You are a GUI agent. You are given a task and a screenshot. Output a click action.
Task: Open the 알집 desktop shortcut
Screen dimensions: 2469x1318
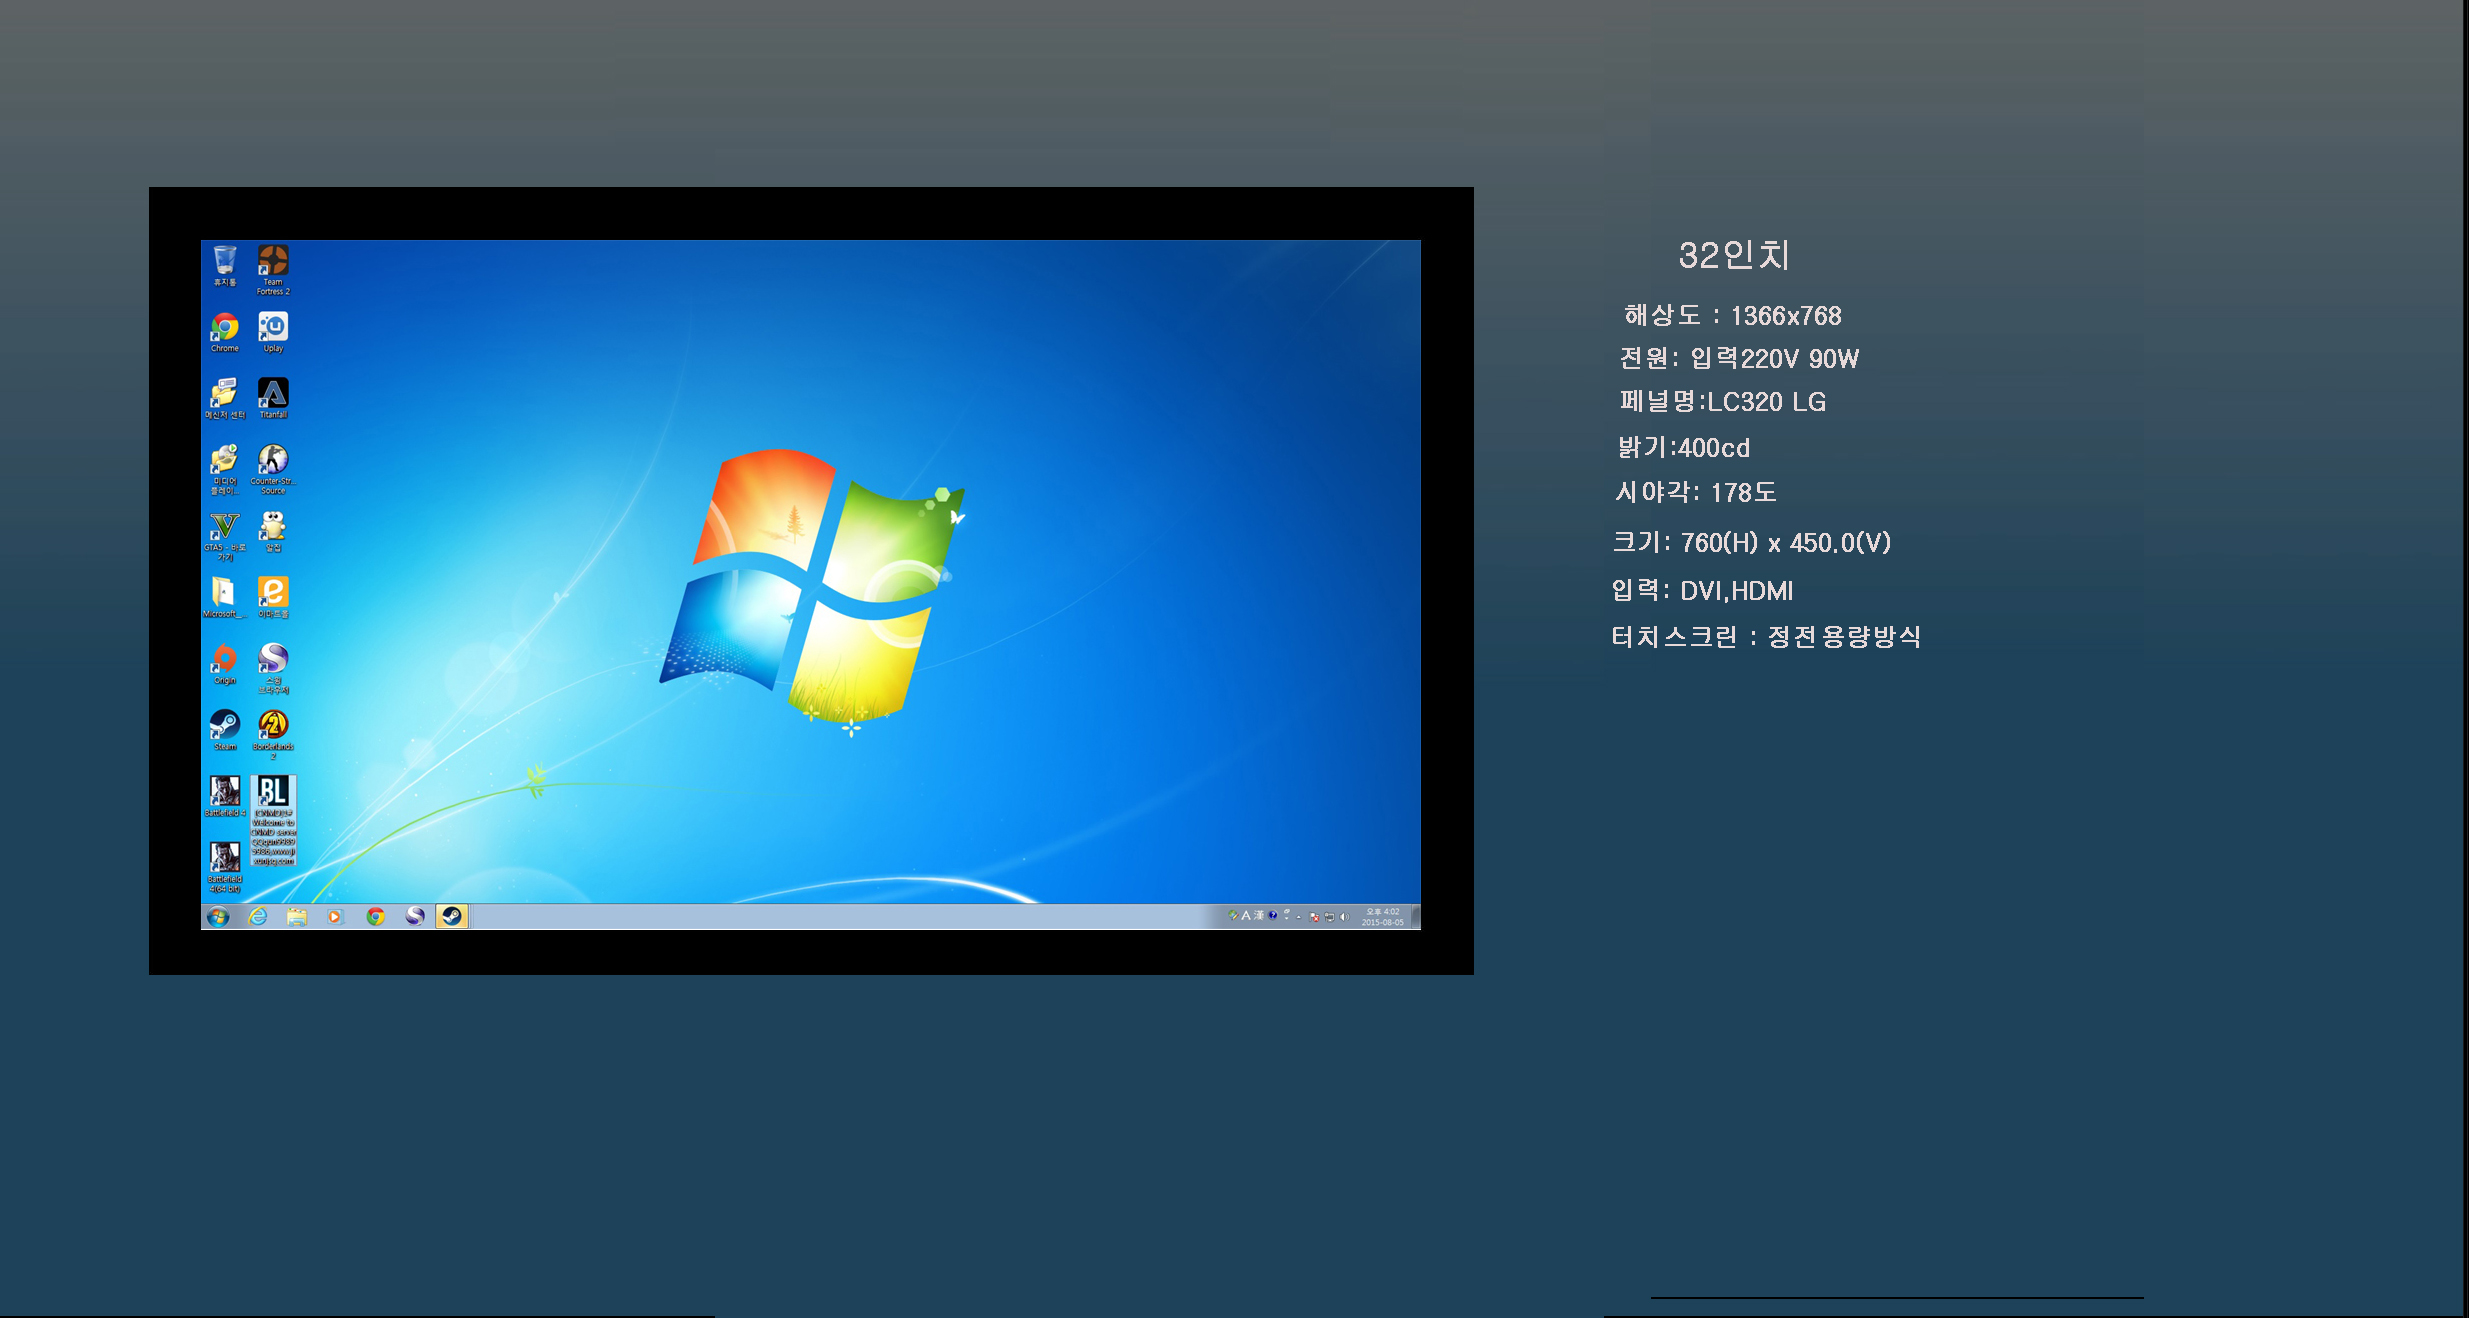click(273, 531)
